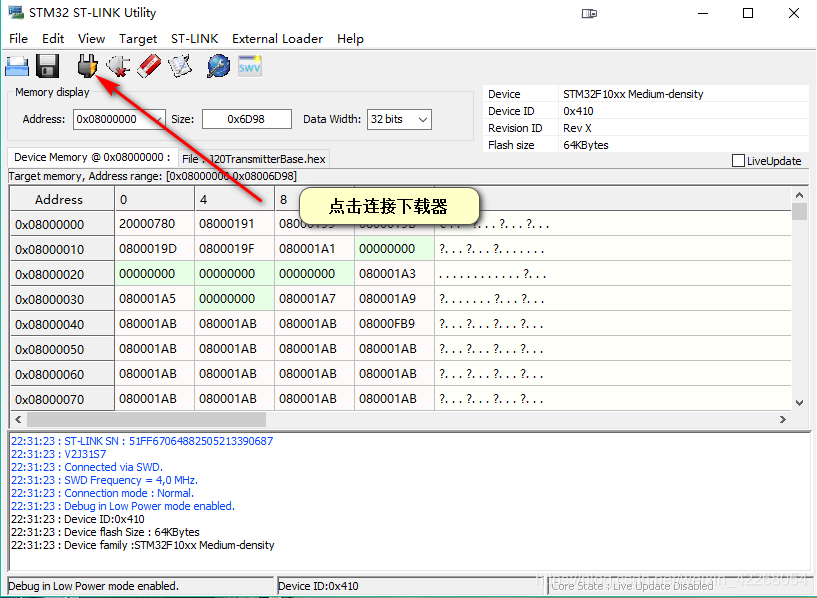Screen dimensions: 817x598
Task: Click the V2J31S7 log line
Action: point(58,454)
